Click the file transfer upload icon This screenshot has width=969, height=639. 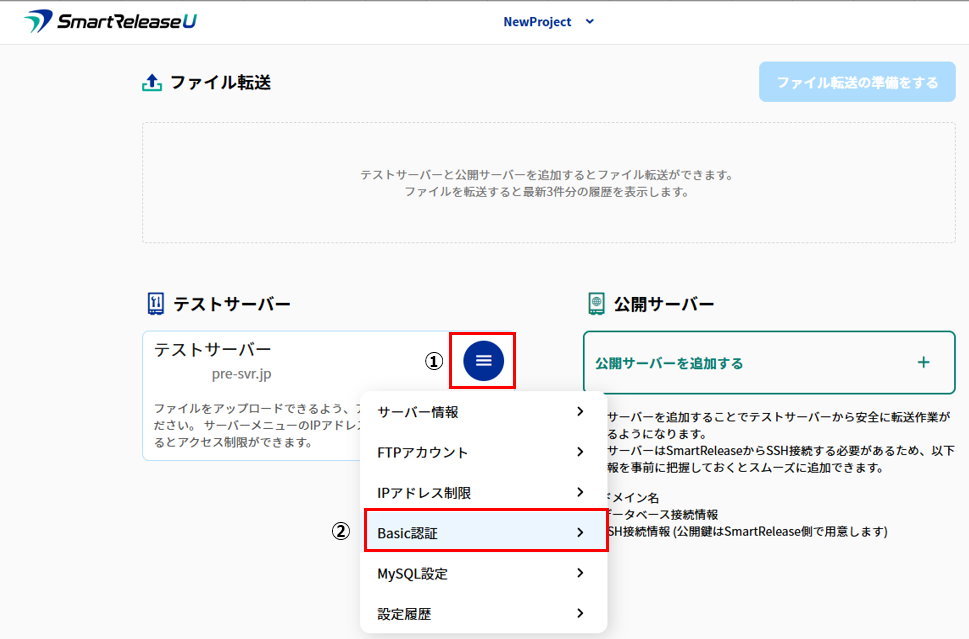click(152, 83)
